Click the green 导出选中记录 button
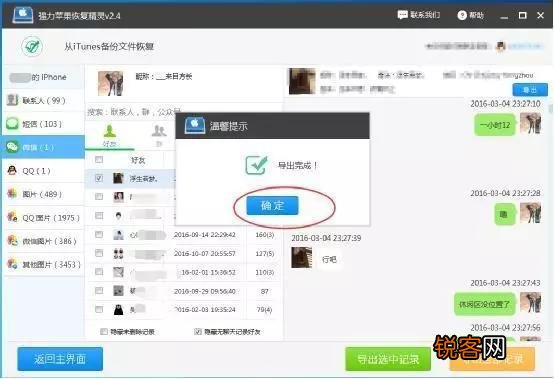Viewport: 554px width, 379px height. [x=388, y=359]
